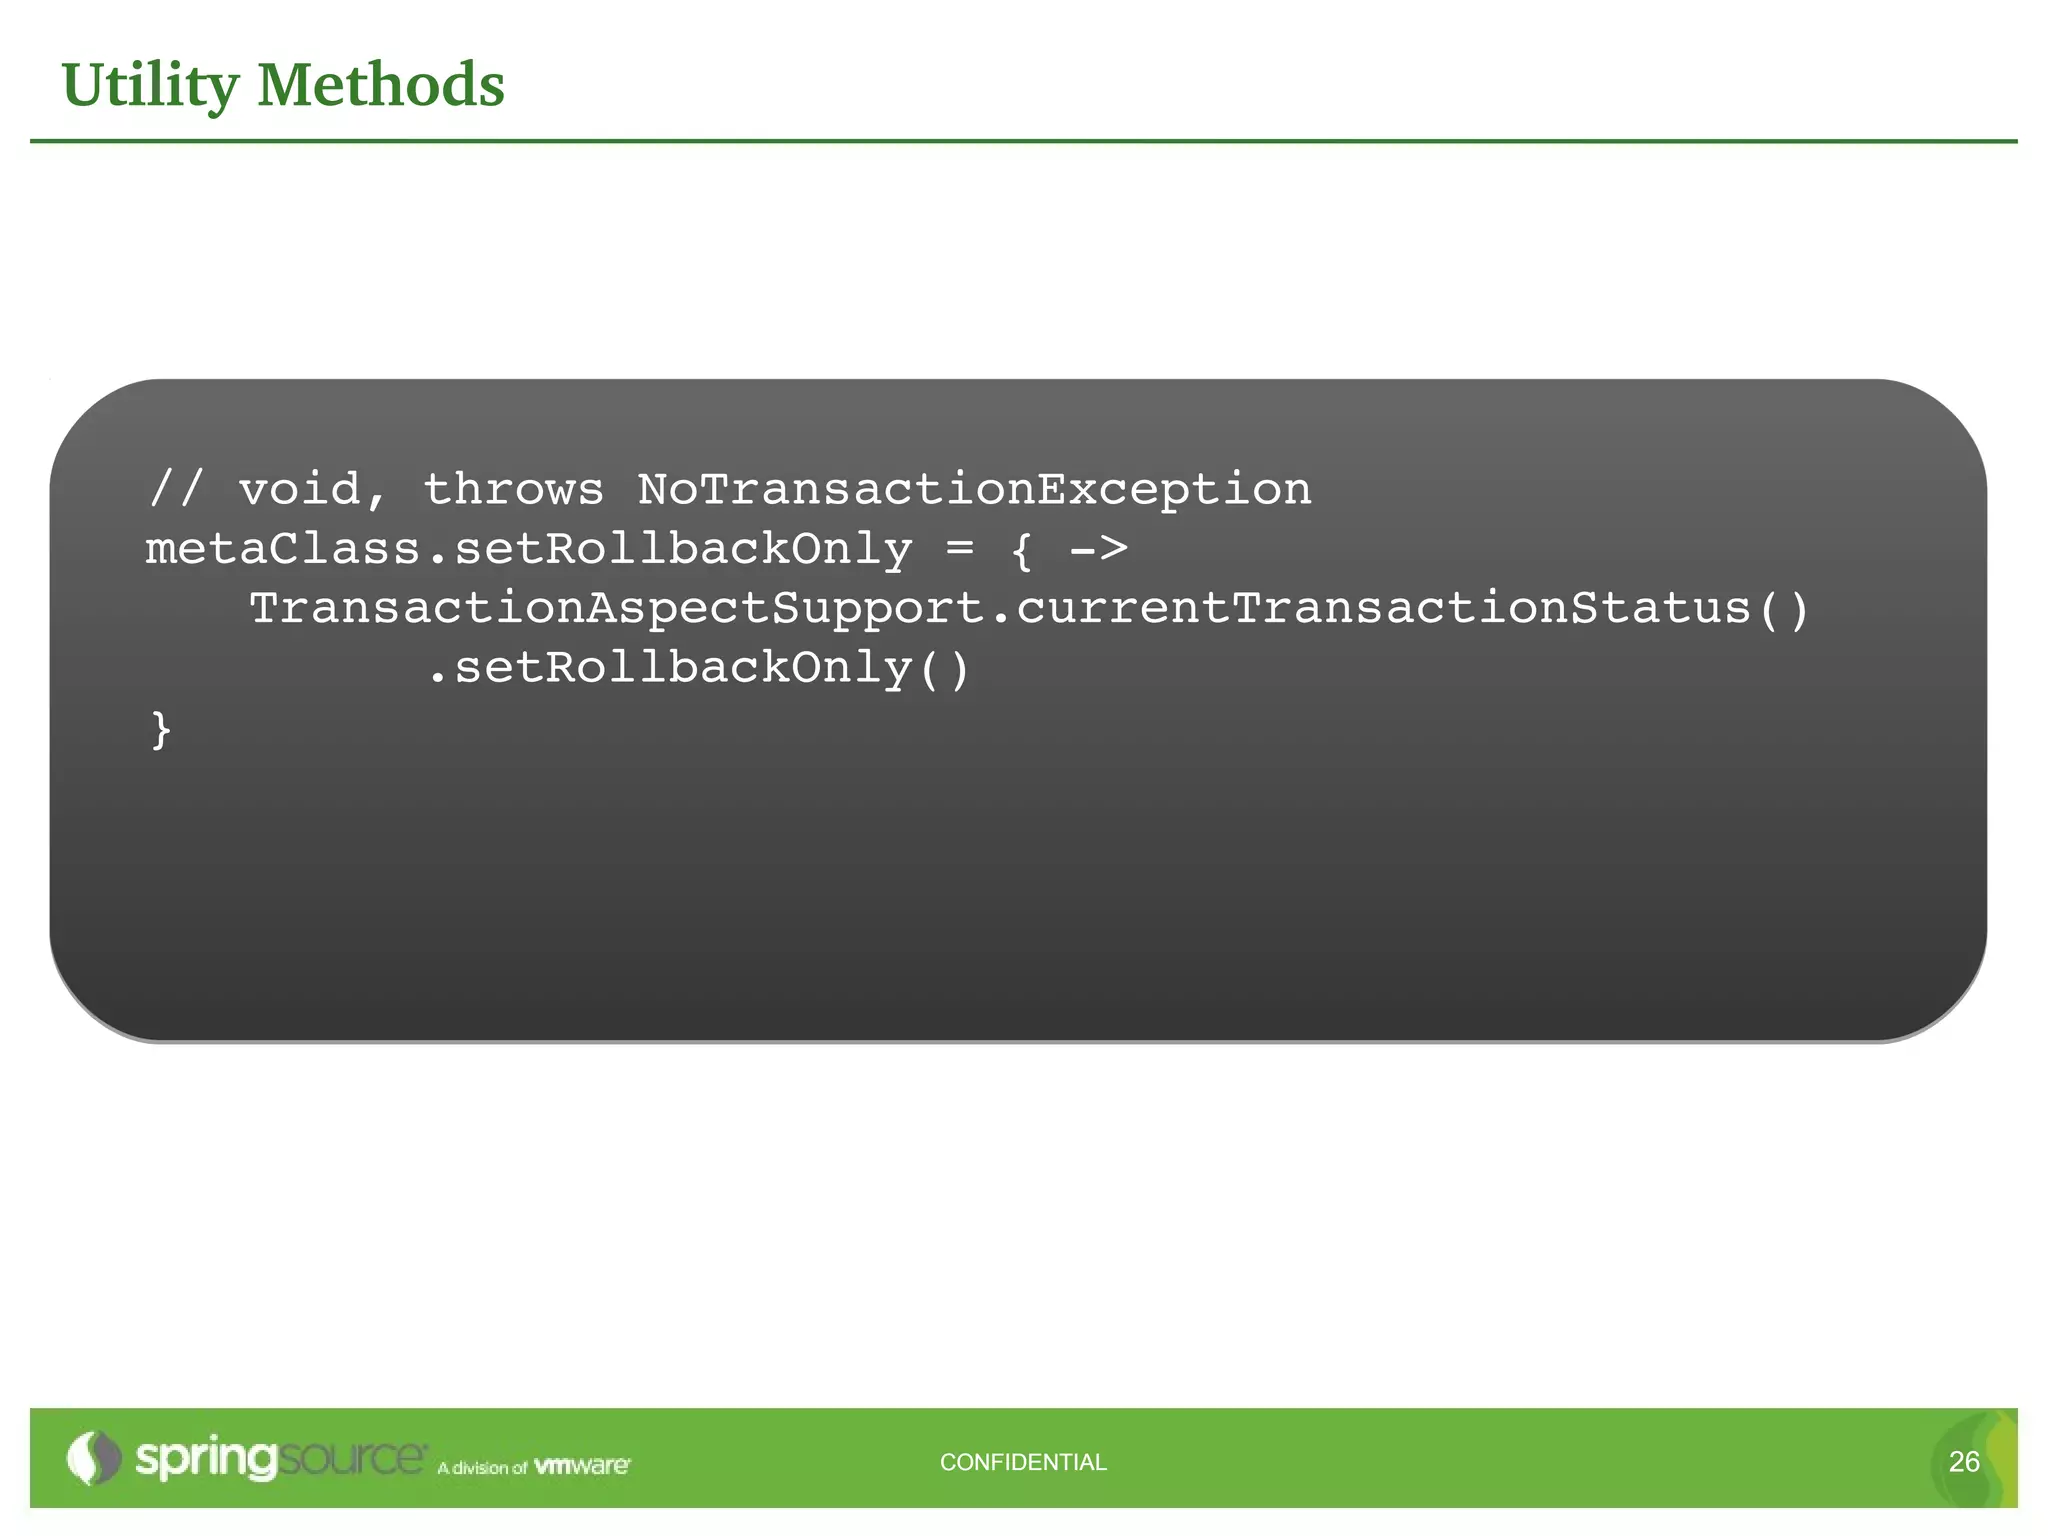Click the SpringSource leaf logo icon
The image size is (2048, 1536).
click(94, 1458)
